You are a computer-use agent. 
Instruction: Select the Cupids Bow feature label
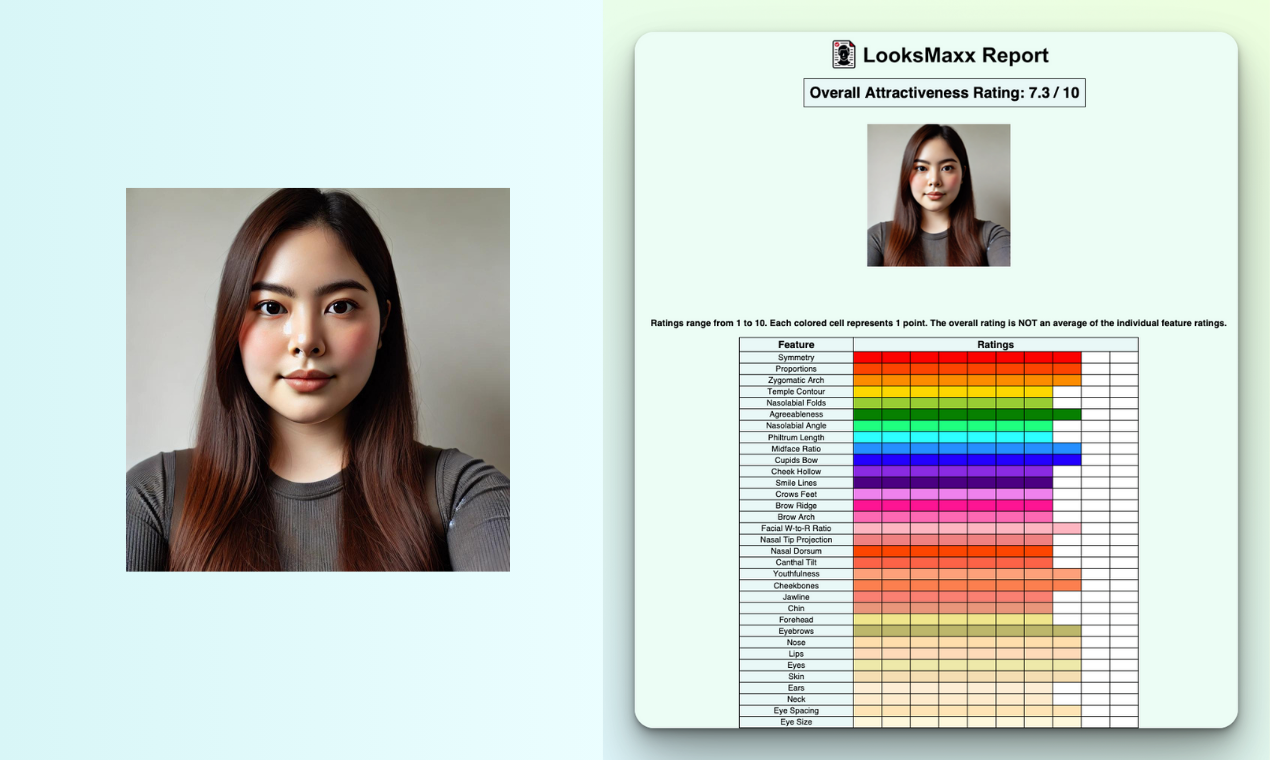click(796, 460)
